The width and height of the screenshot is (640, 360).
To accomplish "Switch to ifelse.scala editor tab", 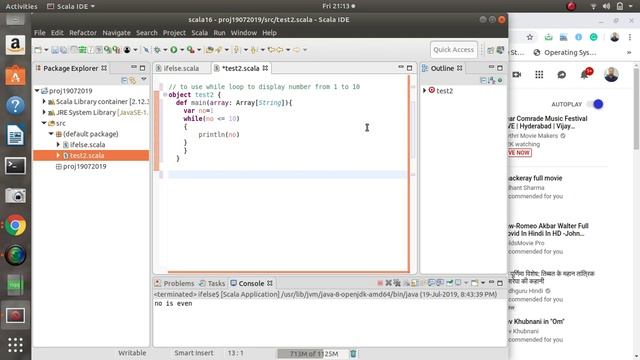I will 181,68.
